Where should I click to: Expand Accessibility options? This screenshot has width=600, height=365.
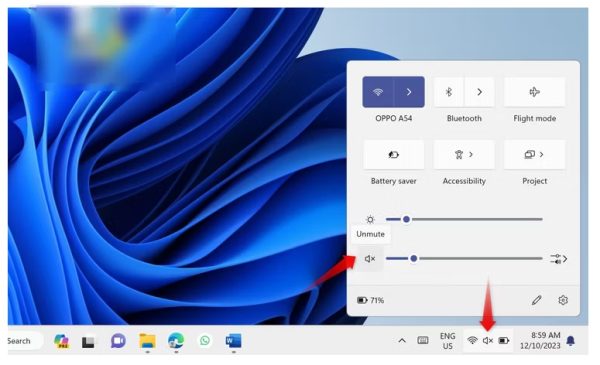[464, 155]
